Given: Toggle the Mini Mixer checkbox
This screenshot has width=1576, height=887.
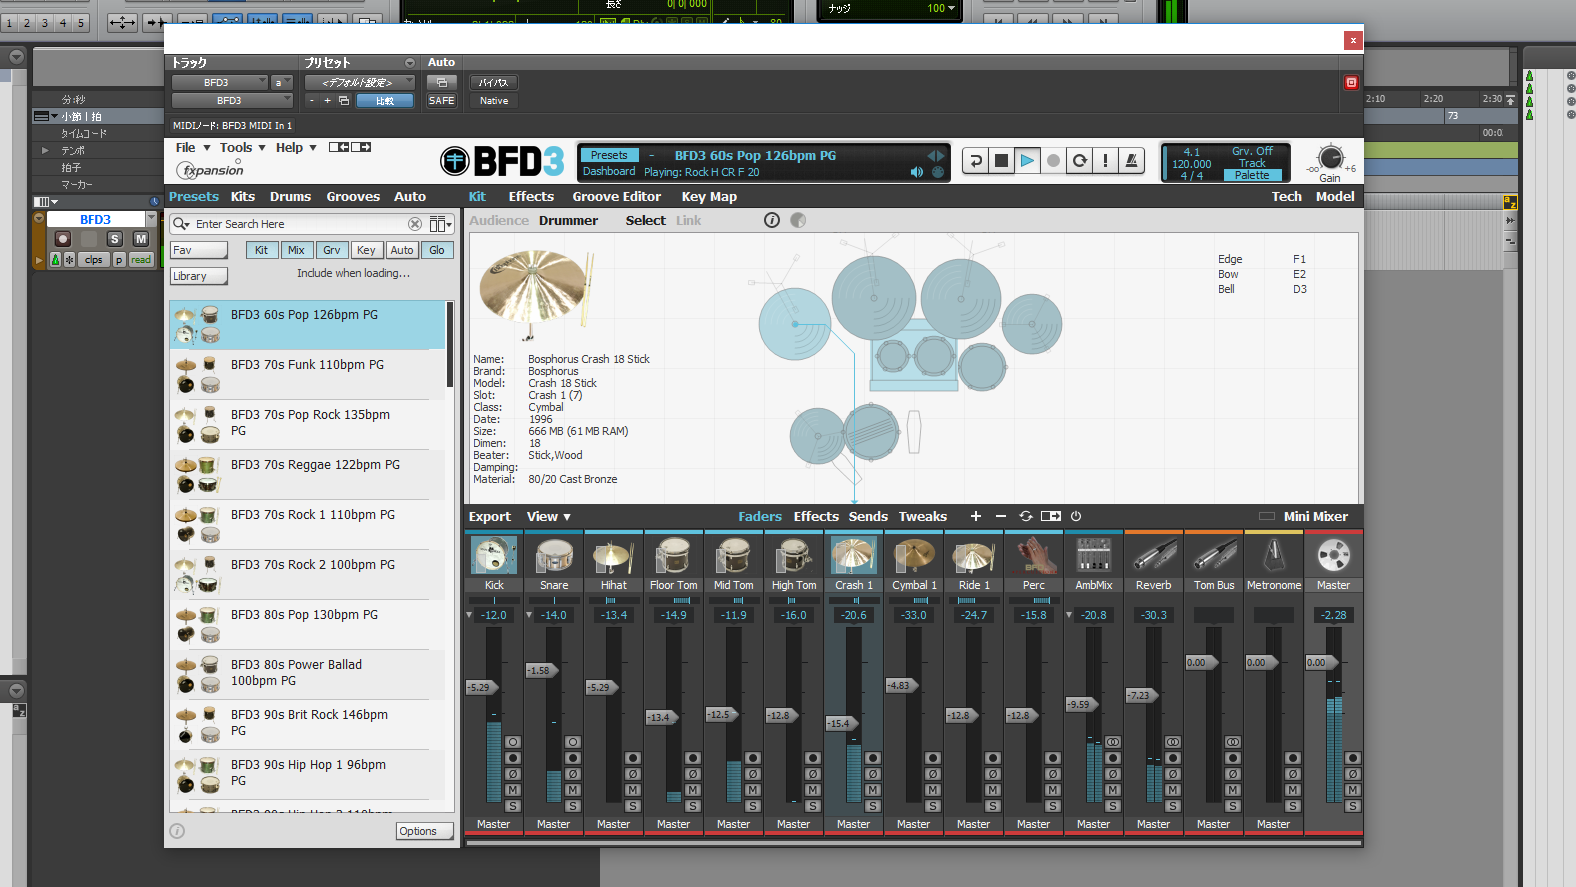Looking at the screenshot, I should click(1266, 516).
